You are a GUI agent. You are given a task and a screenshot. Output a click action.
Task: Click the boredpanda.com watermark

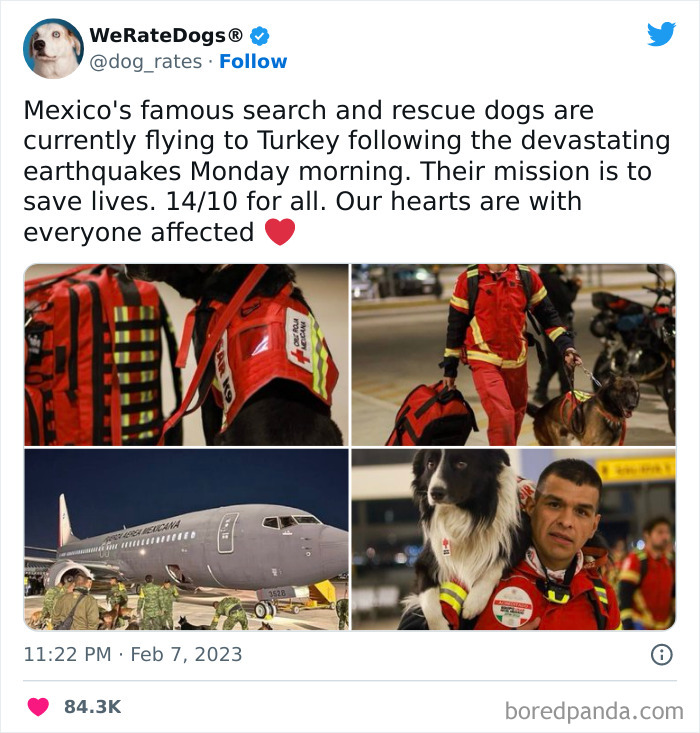pos(594,711)
